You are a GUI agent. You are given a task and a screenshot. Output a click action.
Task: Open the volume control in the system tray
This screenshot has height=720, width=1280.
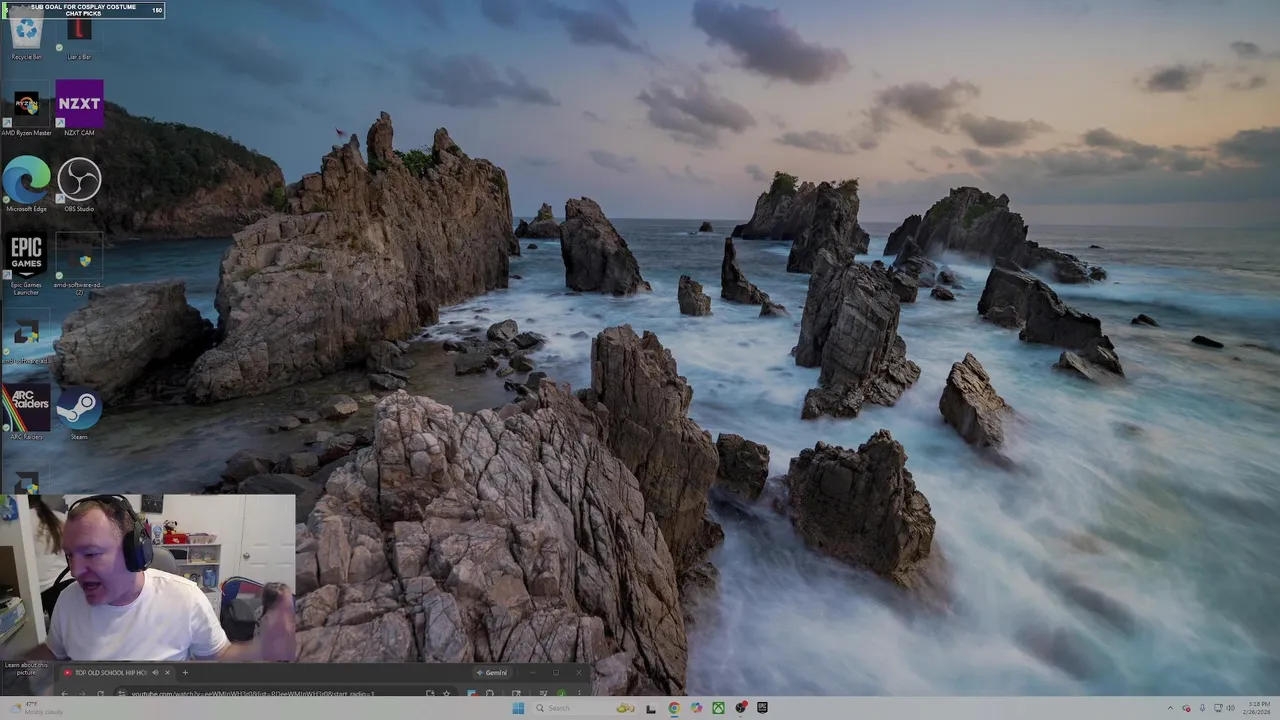1230,708
